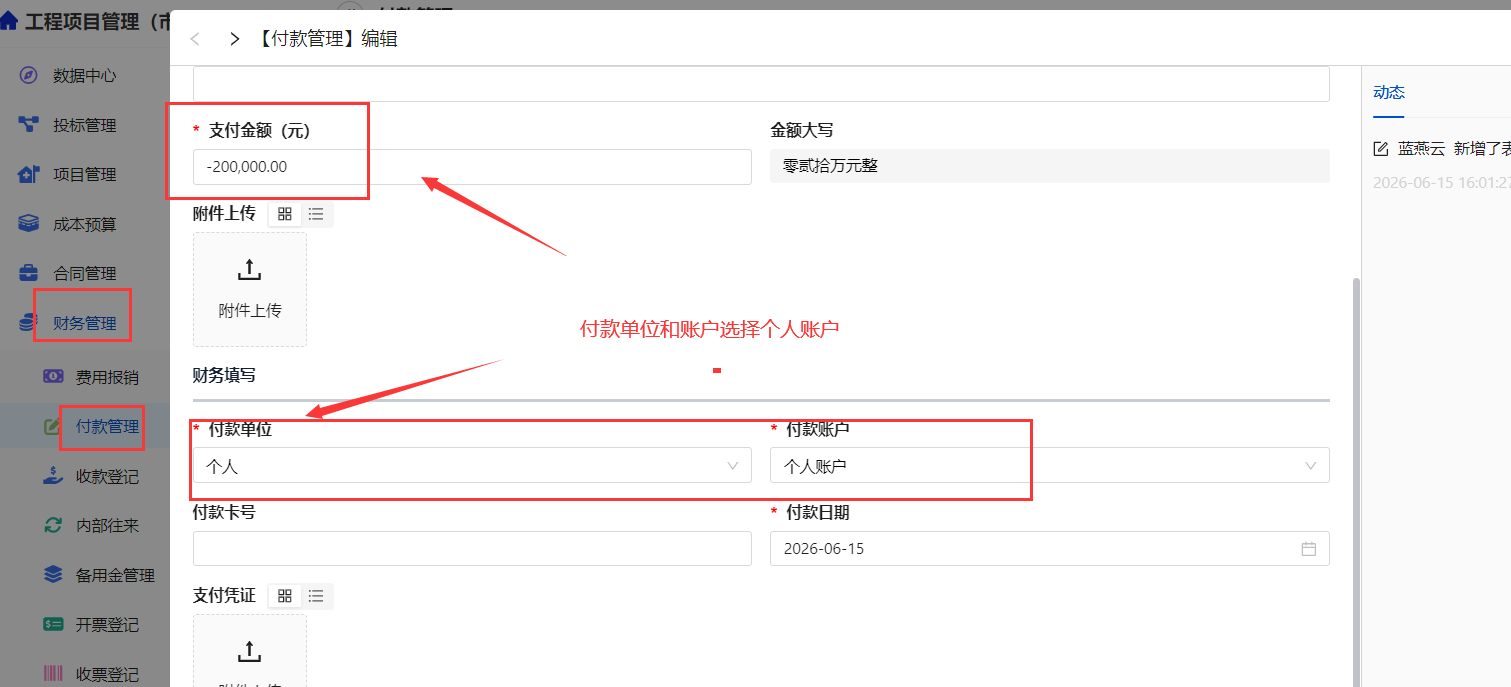Click the home icon beside 工程项目管理
This screenshot has width=1511, height=687.
pos(9,22)
